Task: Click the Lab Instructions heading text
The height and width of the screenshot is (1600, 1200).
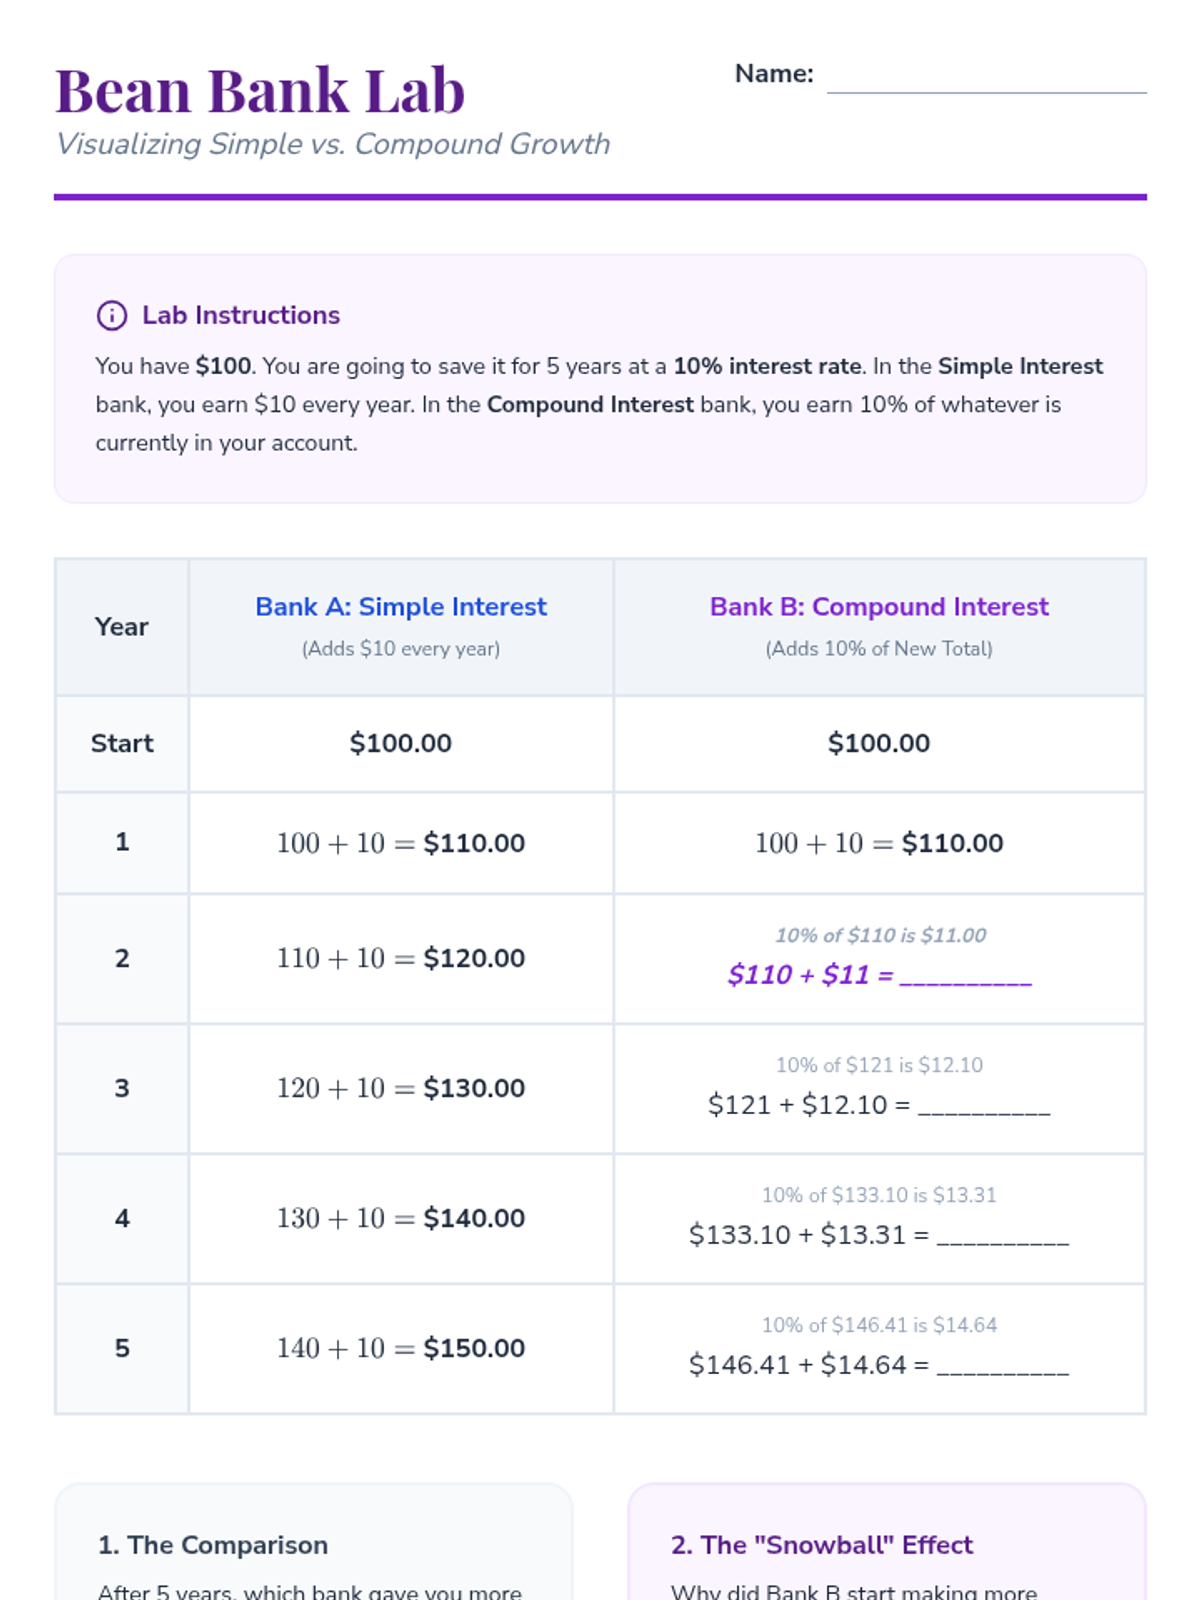Action: (x=241, y=315)
